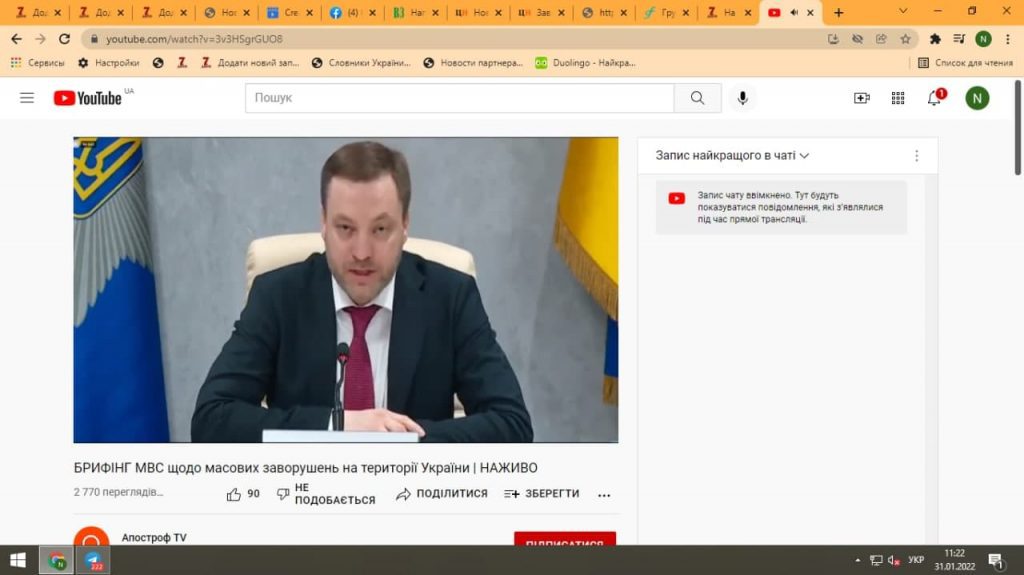
Task: Click the 'ЗБЕРЕГТИ' save button
Action: [x=541, y=494]
